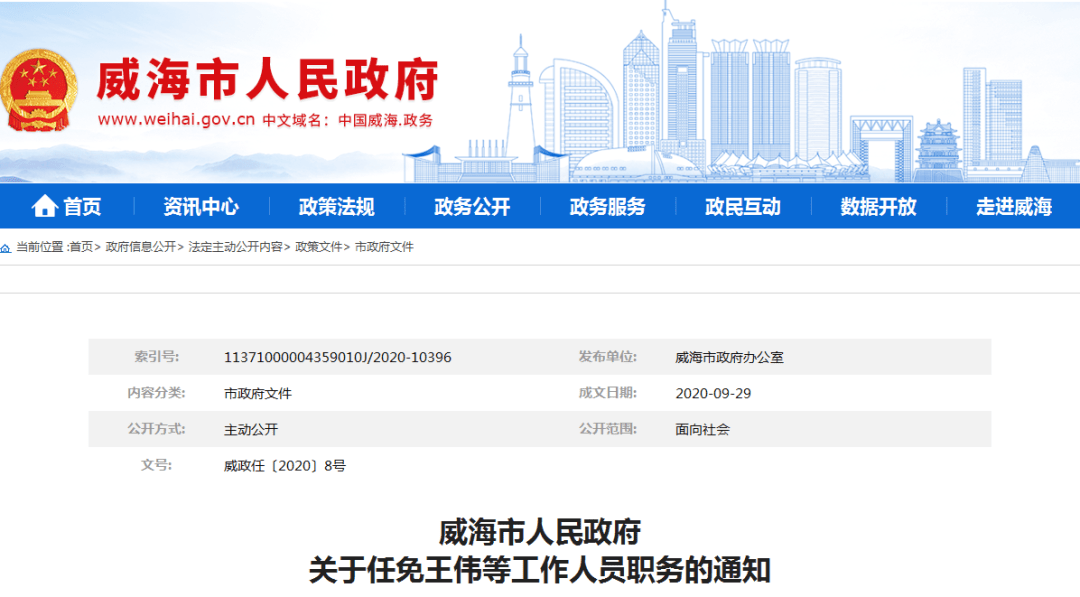The width and height of the screenshot is (1080, 597).
Task: Click the 主动公开 disclosure method value
Action: (251, 430)
